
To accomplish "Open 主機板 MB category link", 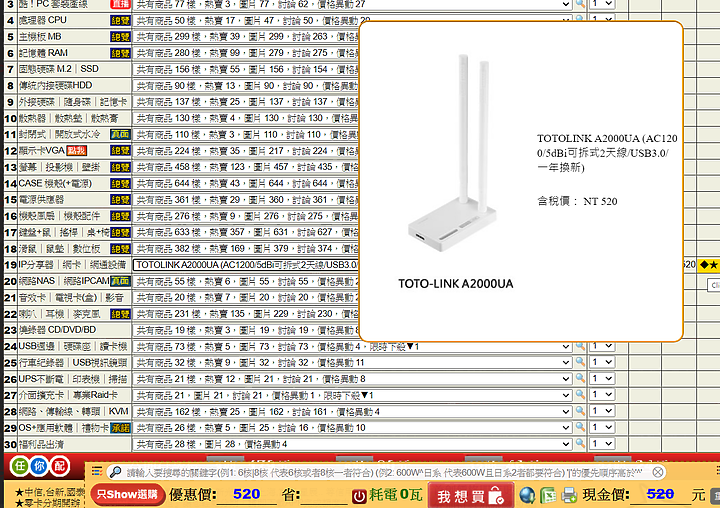I will pos(40,37).
